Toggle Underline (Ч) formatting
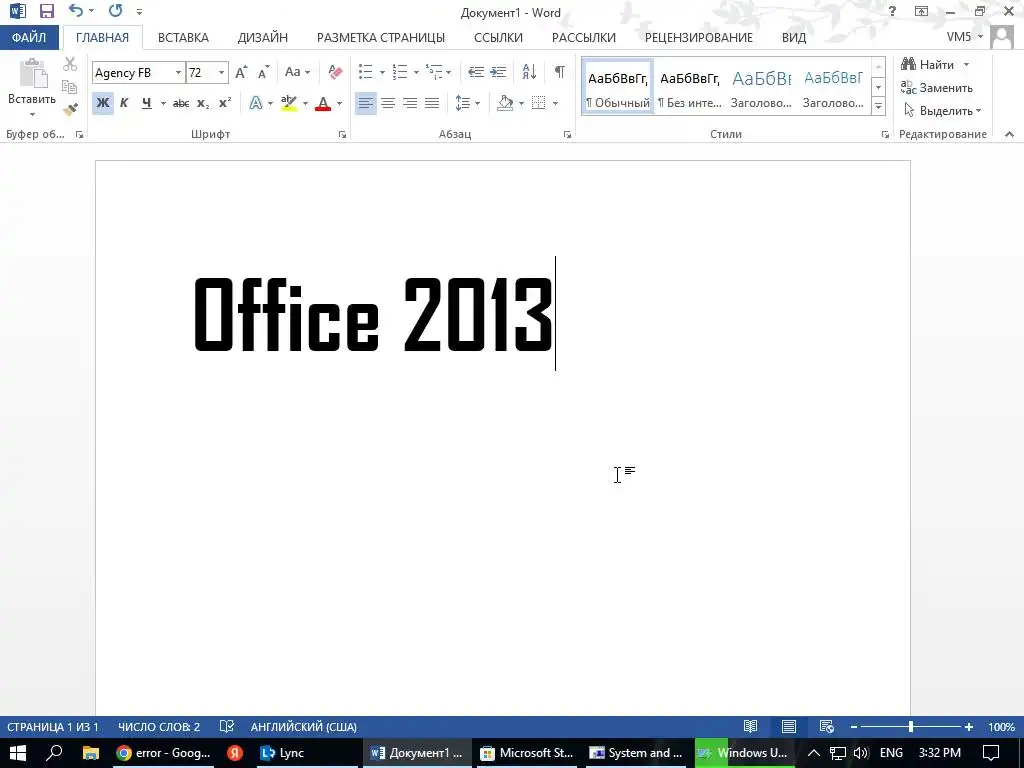This screenshot has width=1024, height=768. pos(146,103)
